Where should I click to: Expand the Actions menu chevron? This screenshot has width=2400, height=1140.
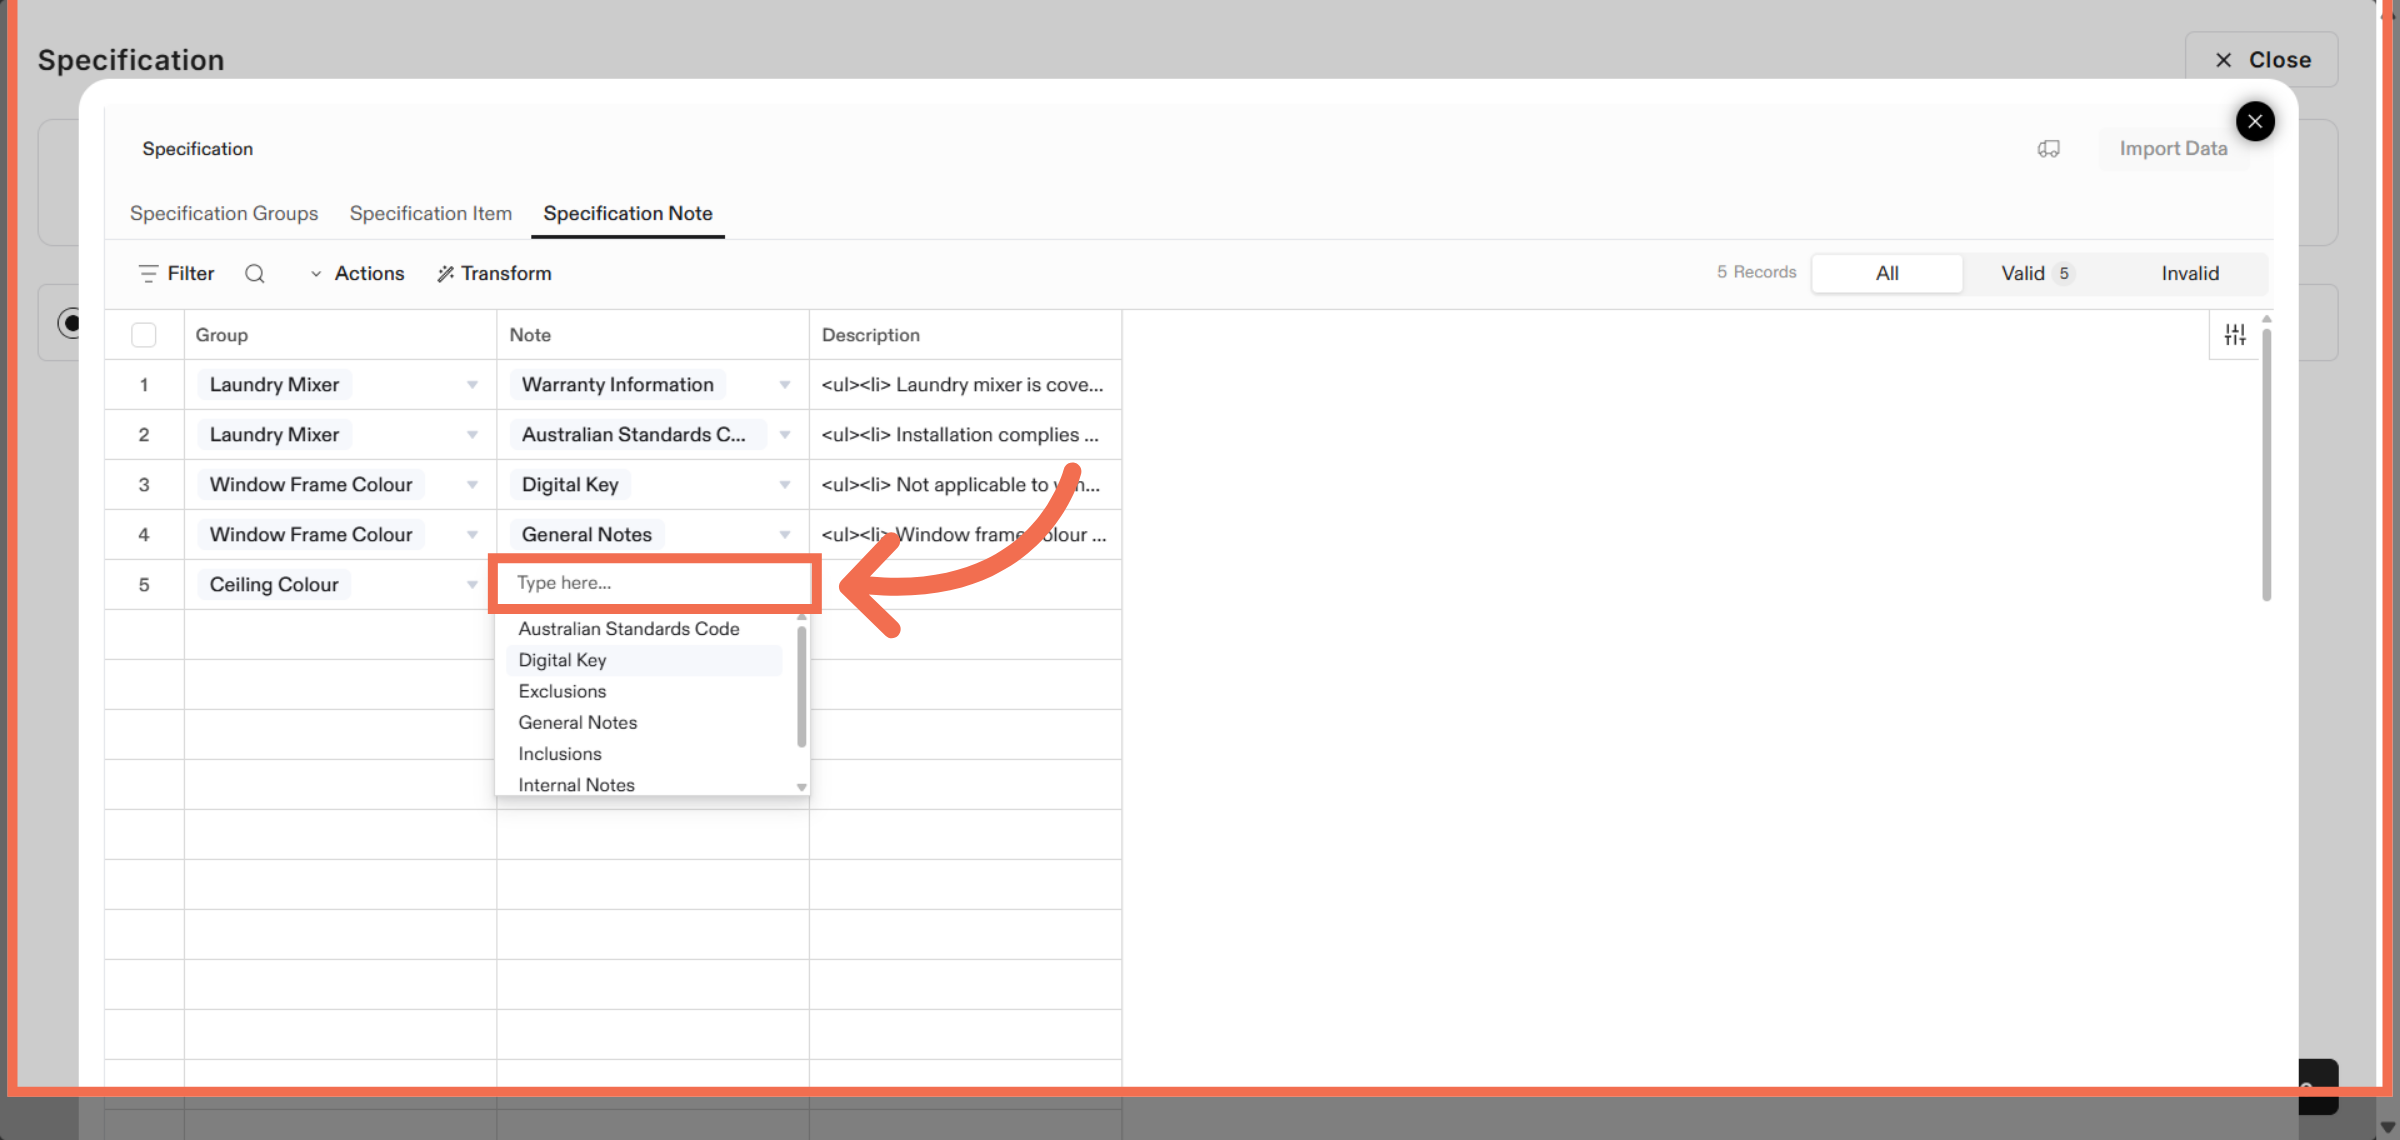click(316, 273)
